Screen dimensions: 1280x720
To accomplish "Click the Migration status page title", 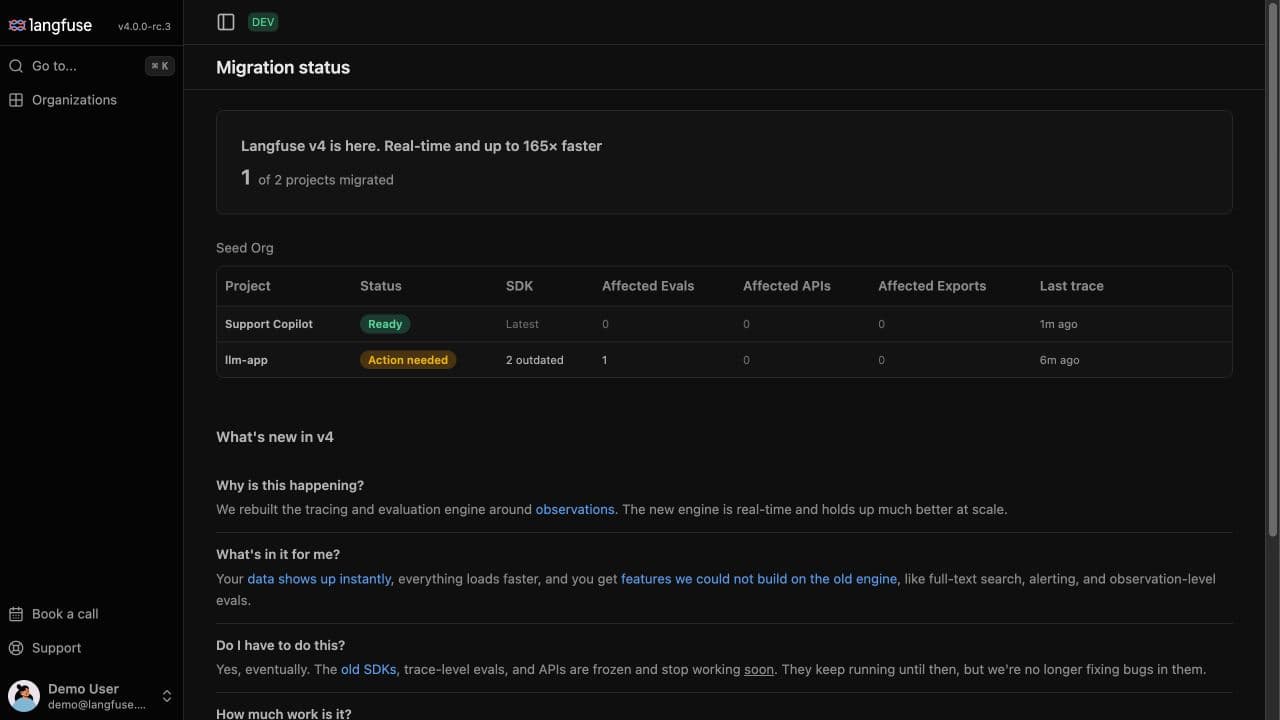I will pyautogui.click(x=283, y=68).
